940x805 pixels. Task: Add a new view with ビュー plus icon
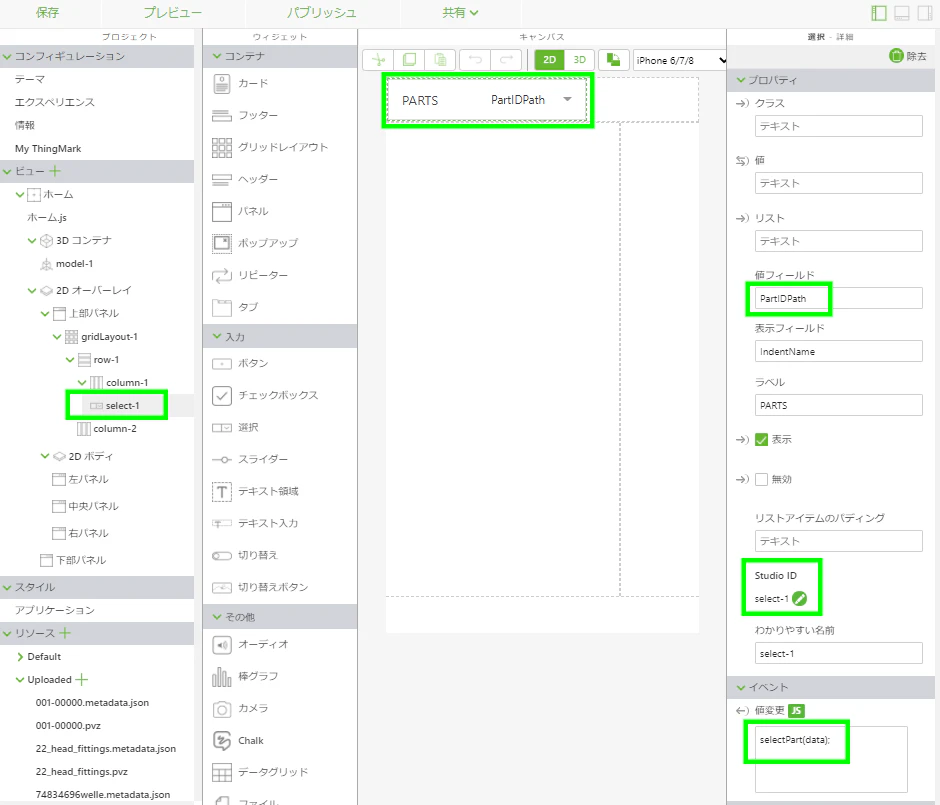[x=55, y=171]
